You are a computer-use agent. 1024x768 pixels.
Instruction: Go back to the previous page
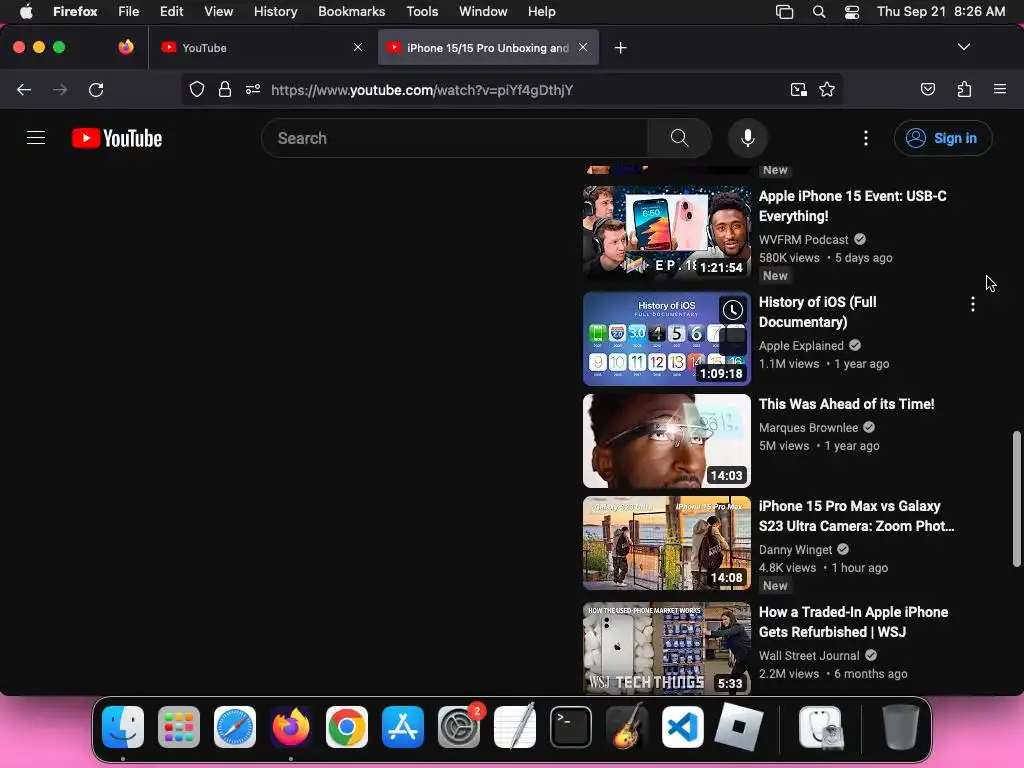[x=24, y=89]
